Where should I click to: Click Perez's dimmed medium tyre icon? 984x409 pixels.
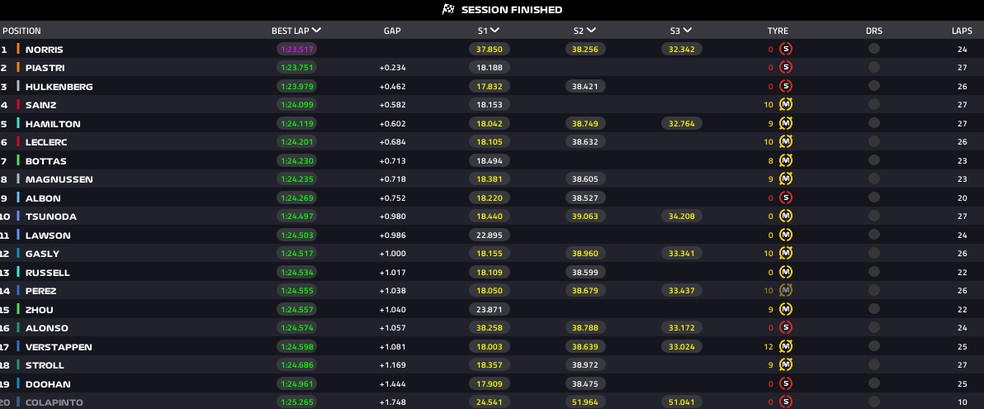pos(786,290)
